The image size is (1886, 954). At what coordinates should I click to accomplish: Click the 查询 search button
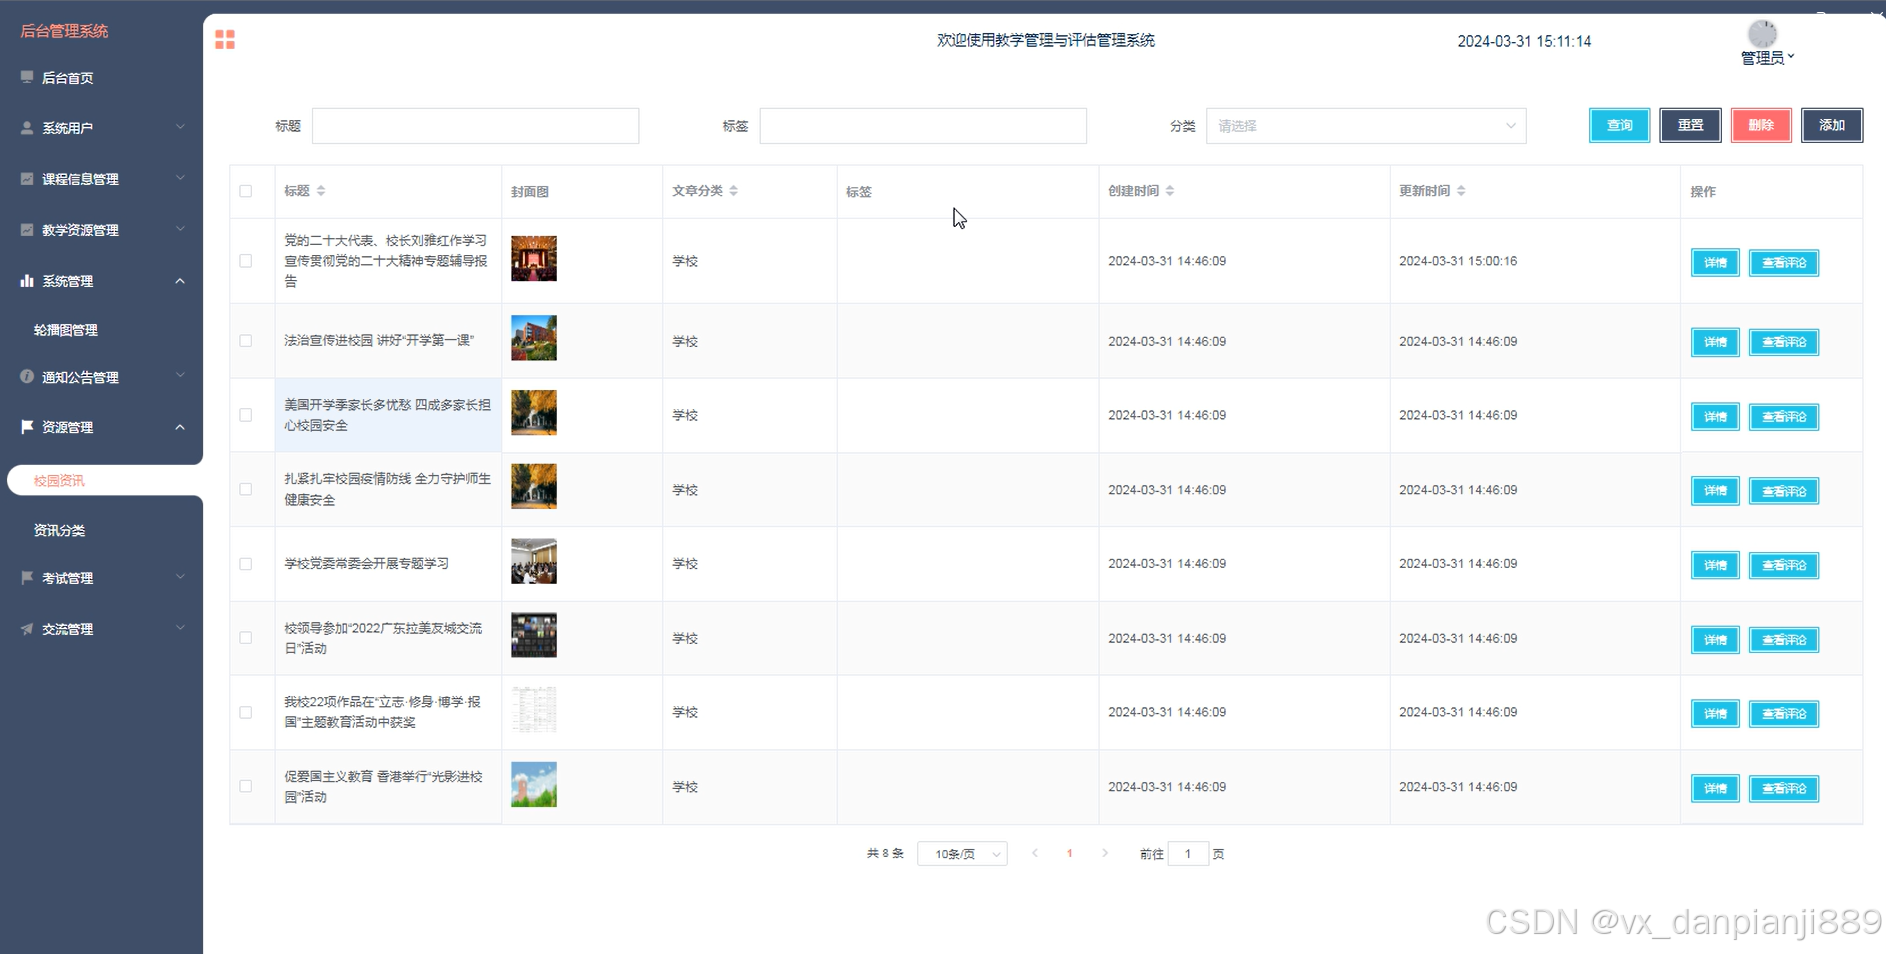click(1619, 125)
